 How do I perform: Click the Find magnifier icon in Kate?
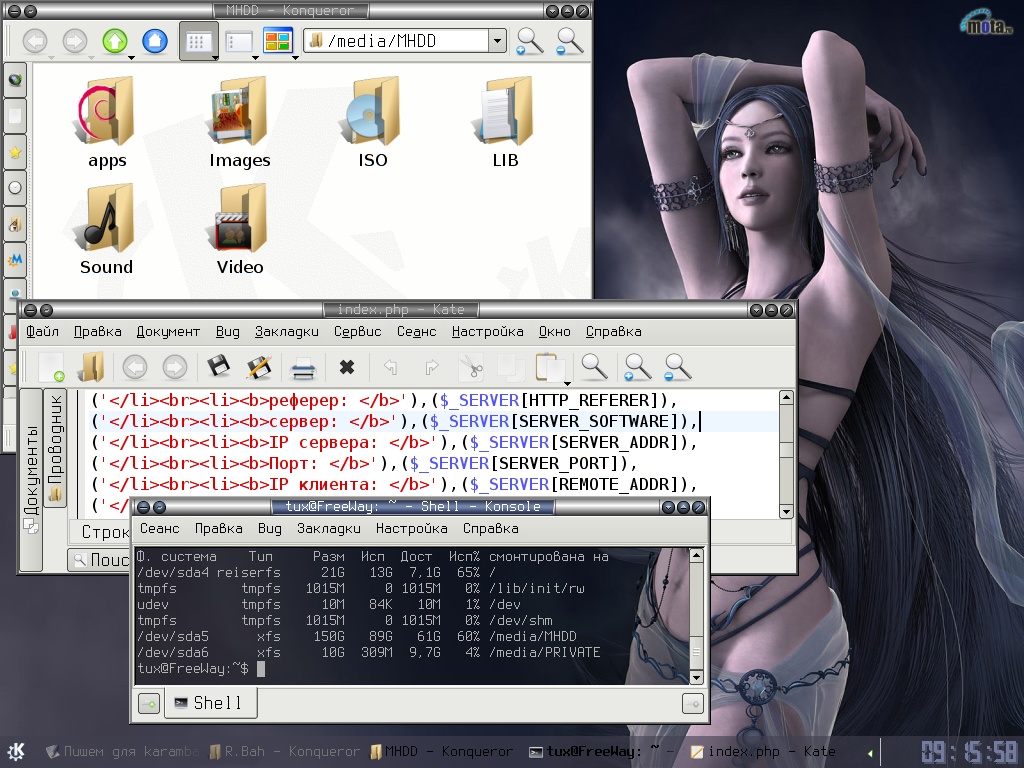coord(594,367)
